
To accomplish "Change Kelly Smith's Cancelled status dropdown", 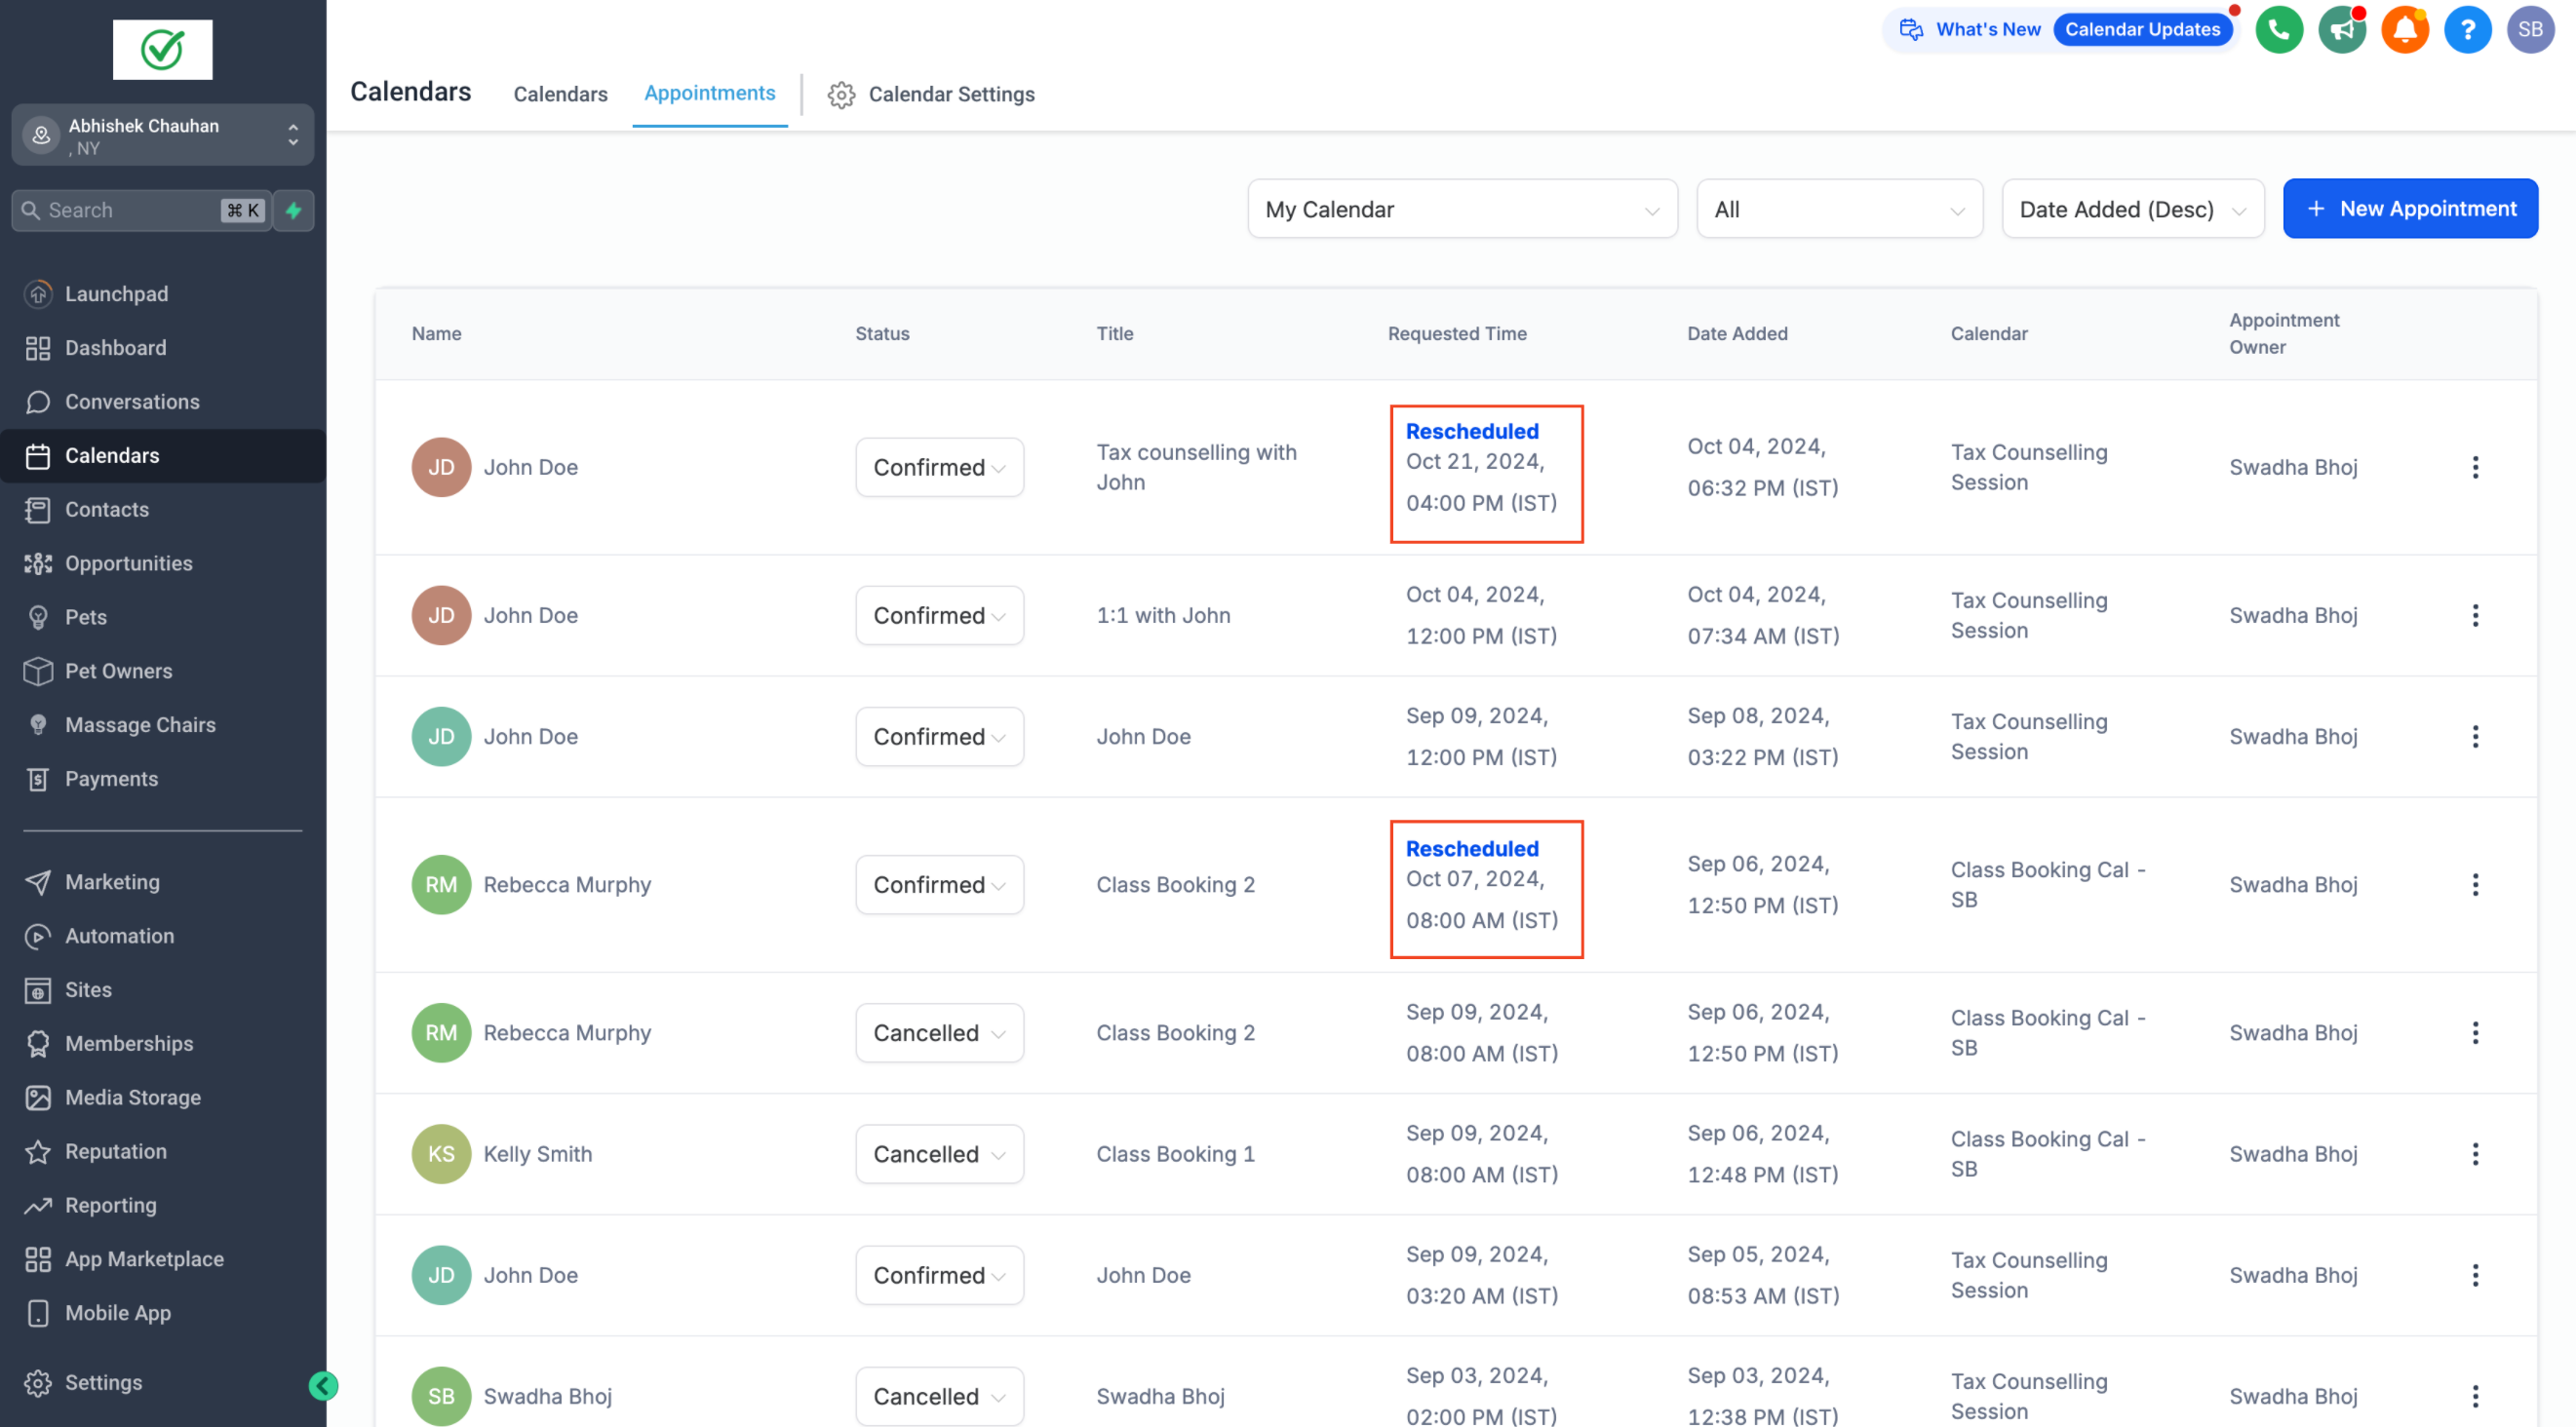I will (x=939, y=1154).
